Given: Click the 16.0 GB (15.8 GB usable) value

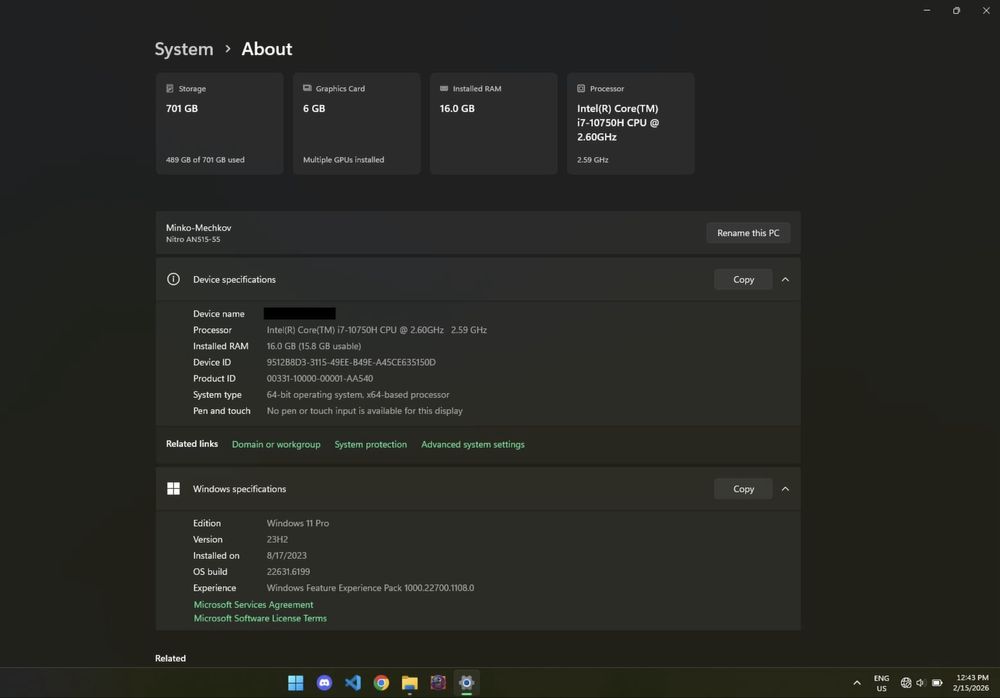Looking at the screenshot, I should coord(314,346).
